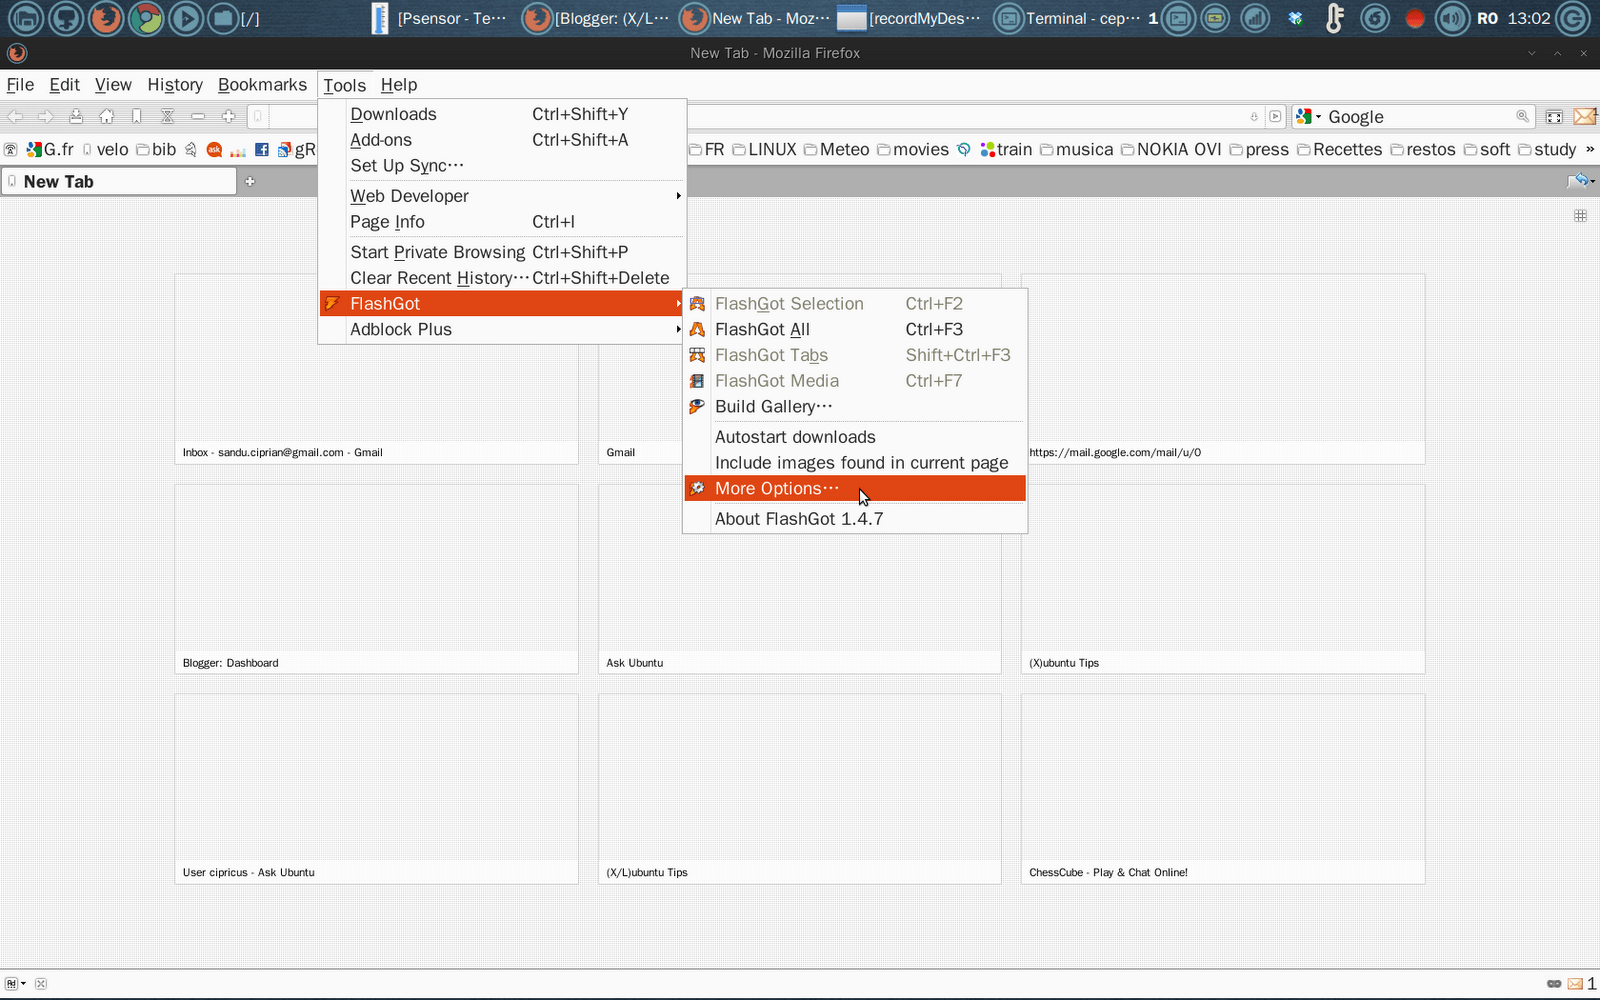Choose Clear Recent History entry

click(x=502, y=278)
